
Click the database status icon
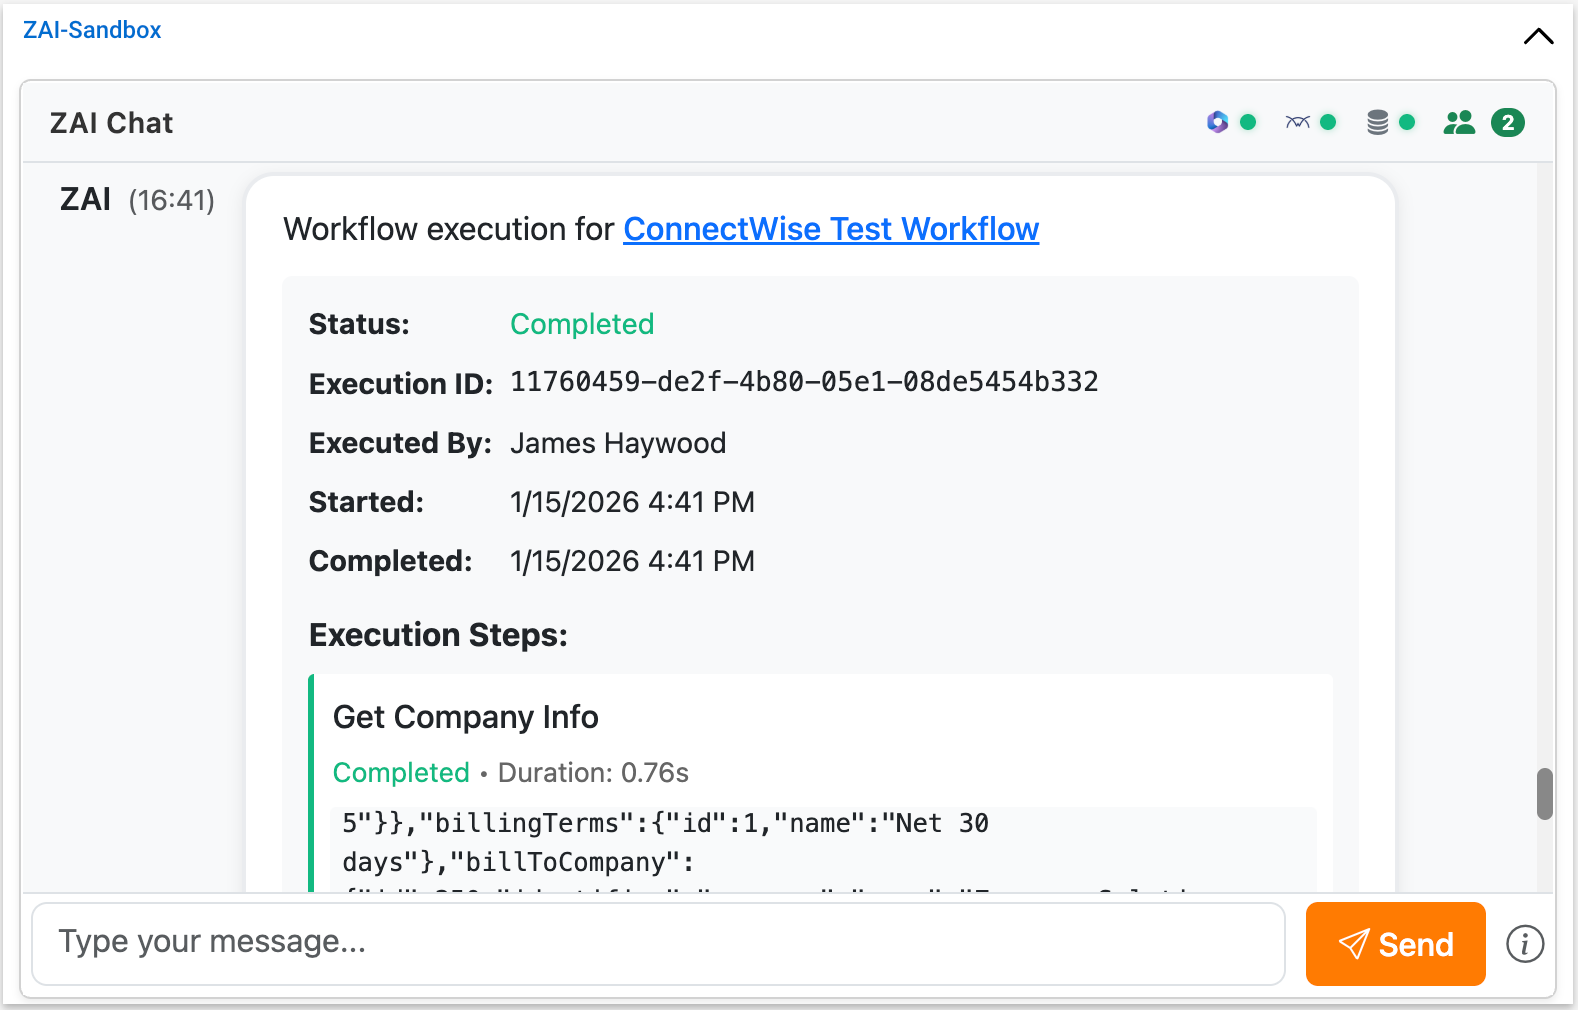1378,122
